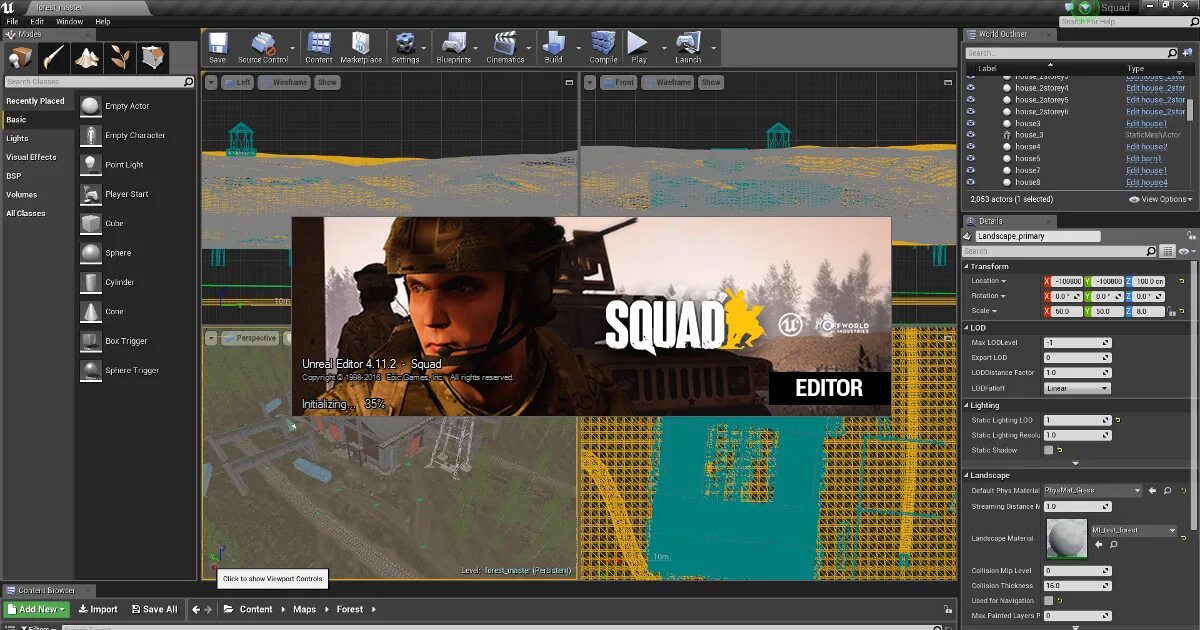Click the Launch toolbar icon
The width and height of the screenshot is (1200, 630).
tap(688, 47)
